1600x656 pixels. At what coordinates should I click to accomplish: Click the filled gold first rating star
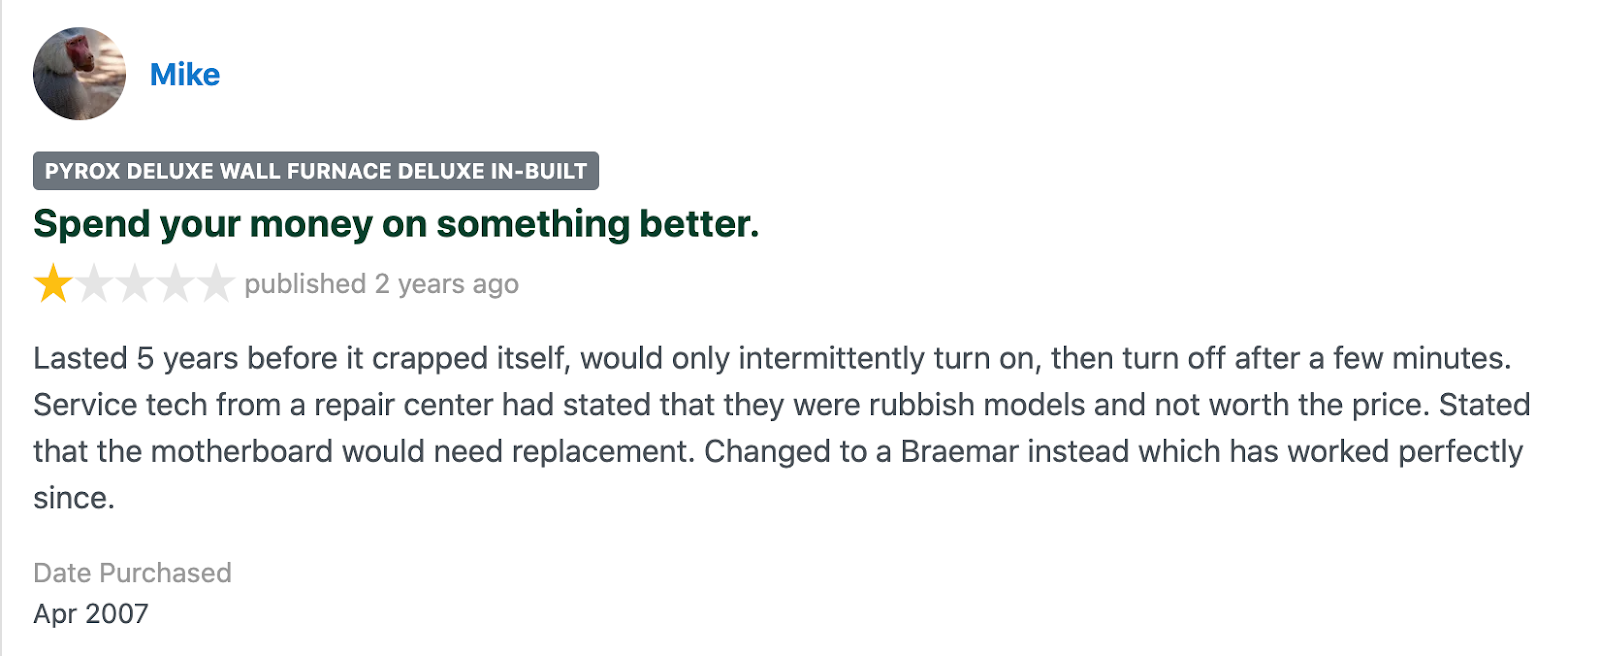[x=53, y=284]
